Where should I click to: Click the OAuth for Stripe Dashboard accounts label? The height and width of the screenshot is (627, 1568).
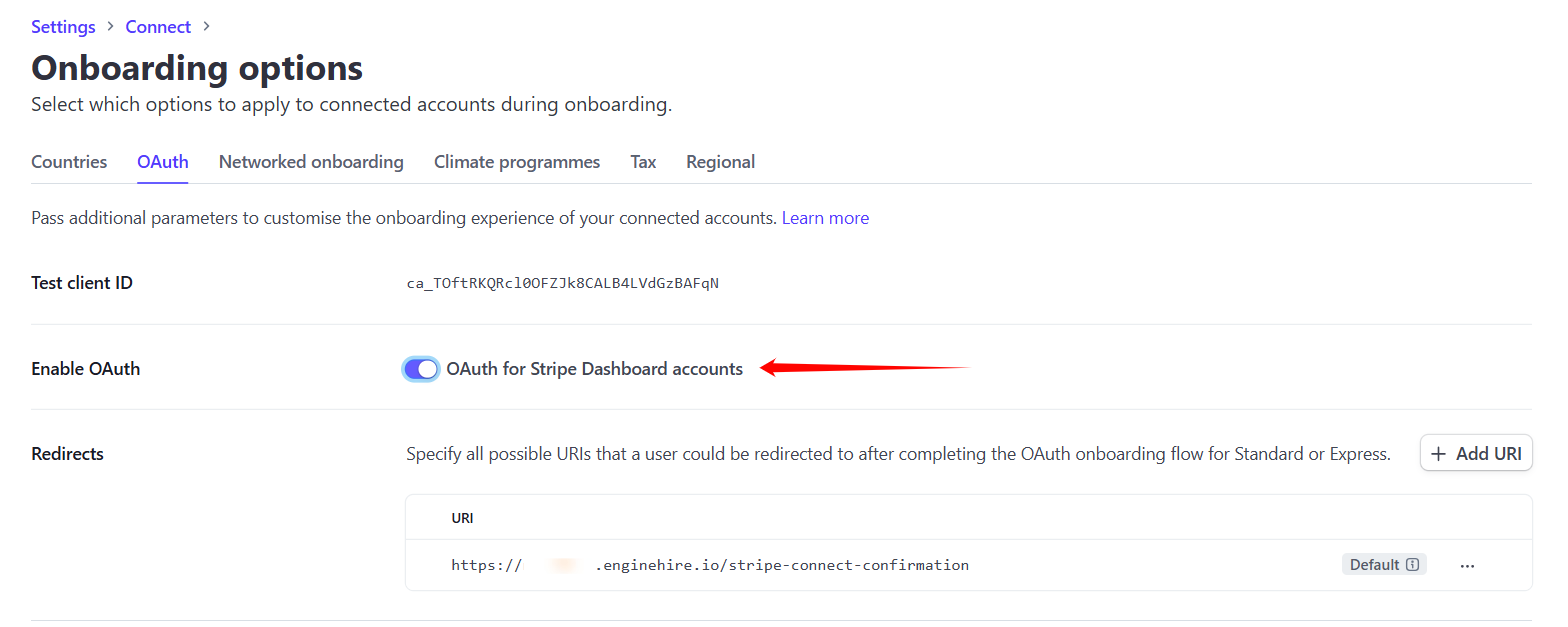[594, 369]
